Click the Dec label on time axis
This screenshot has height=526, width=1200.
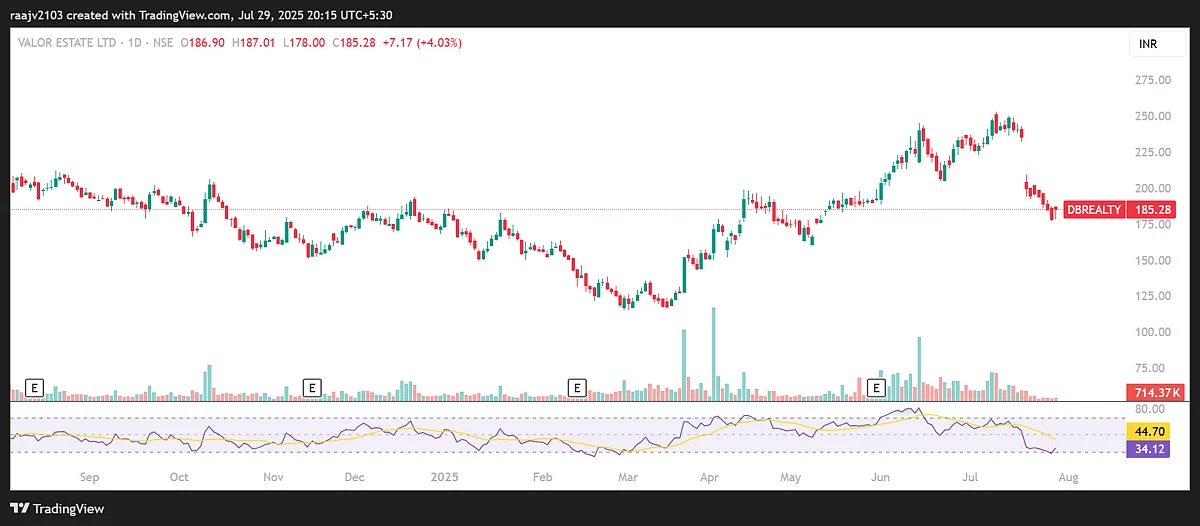click(354, 478)
